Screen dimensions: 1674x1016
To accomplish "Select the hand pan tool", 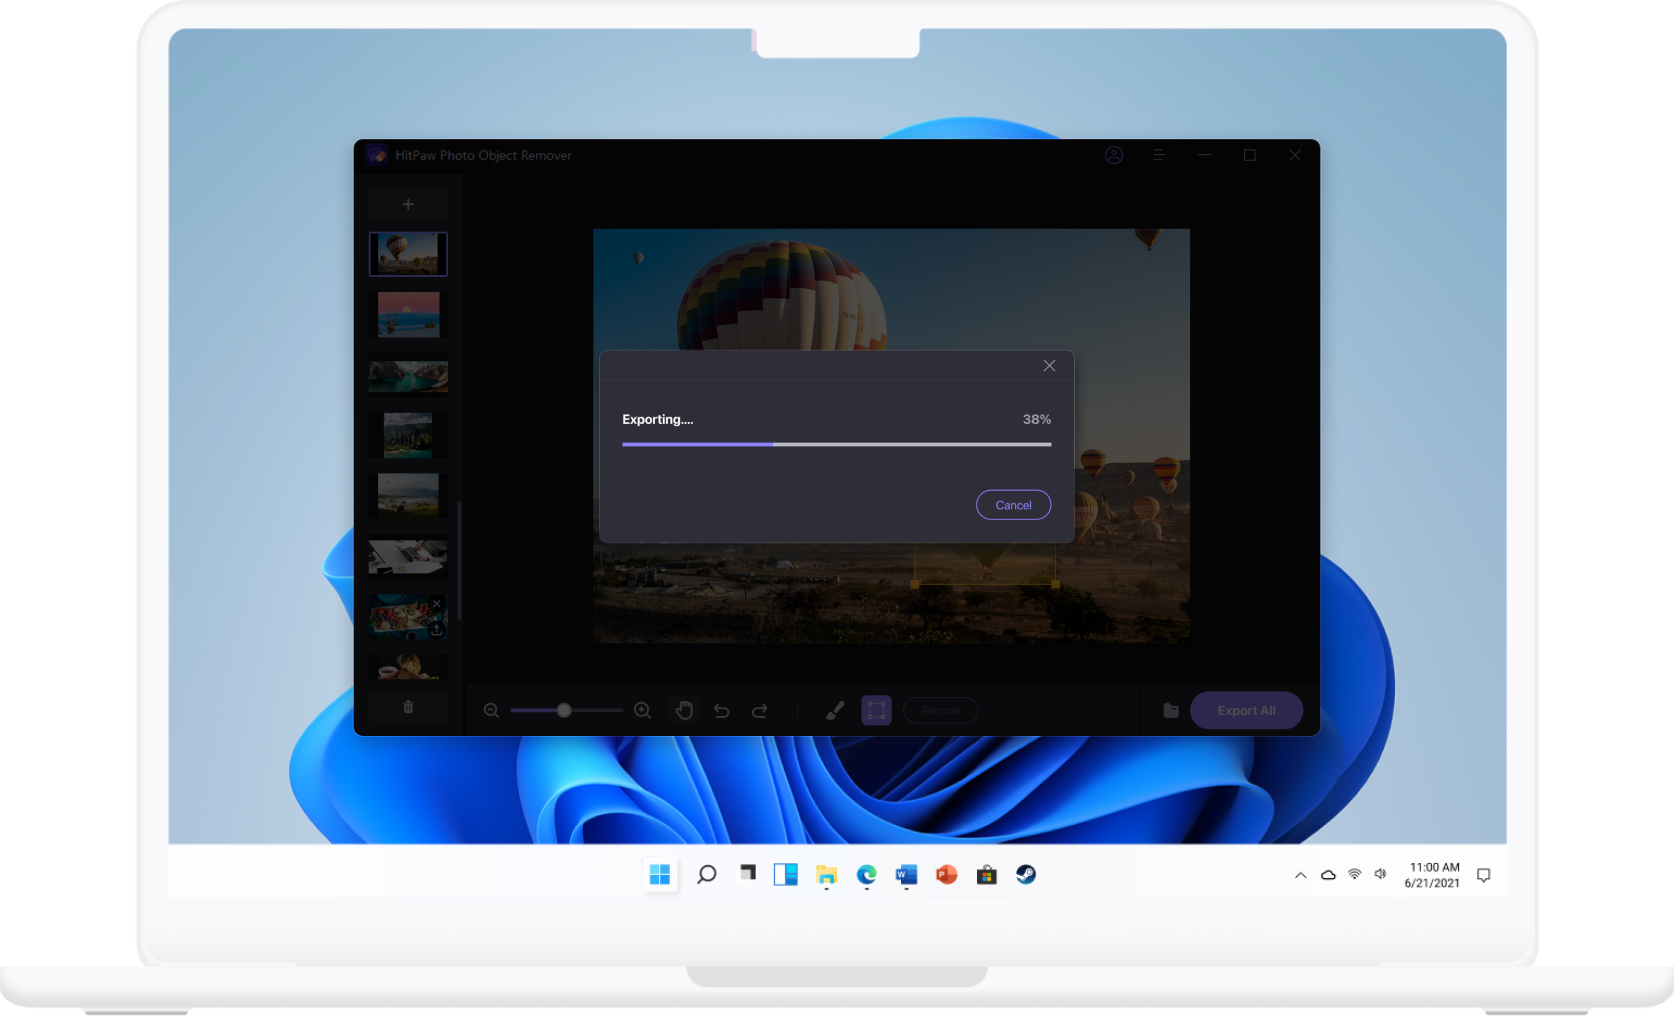I will point(684,710).
